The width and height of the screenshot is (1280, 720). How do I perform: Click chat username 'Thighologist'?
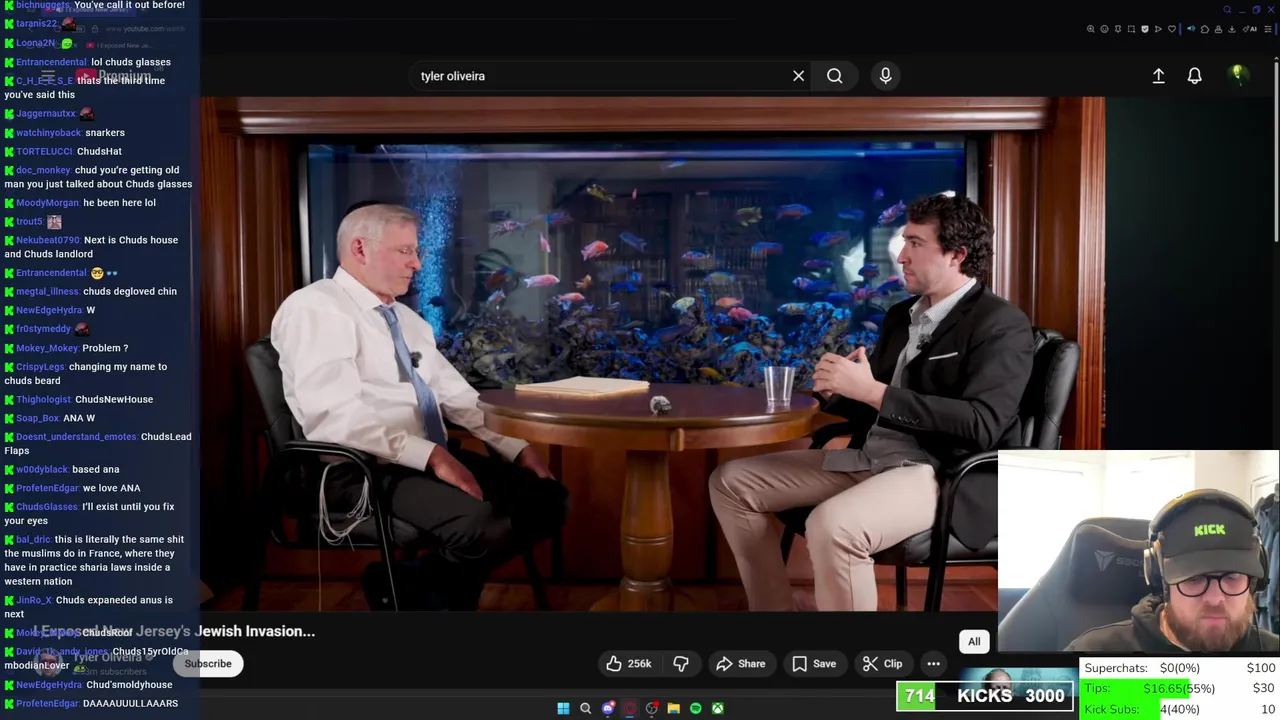pos(43,400)
